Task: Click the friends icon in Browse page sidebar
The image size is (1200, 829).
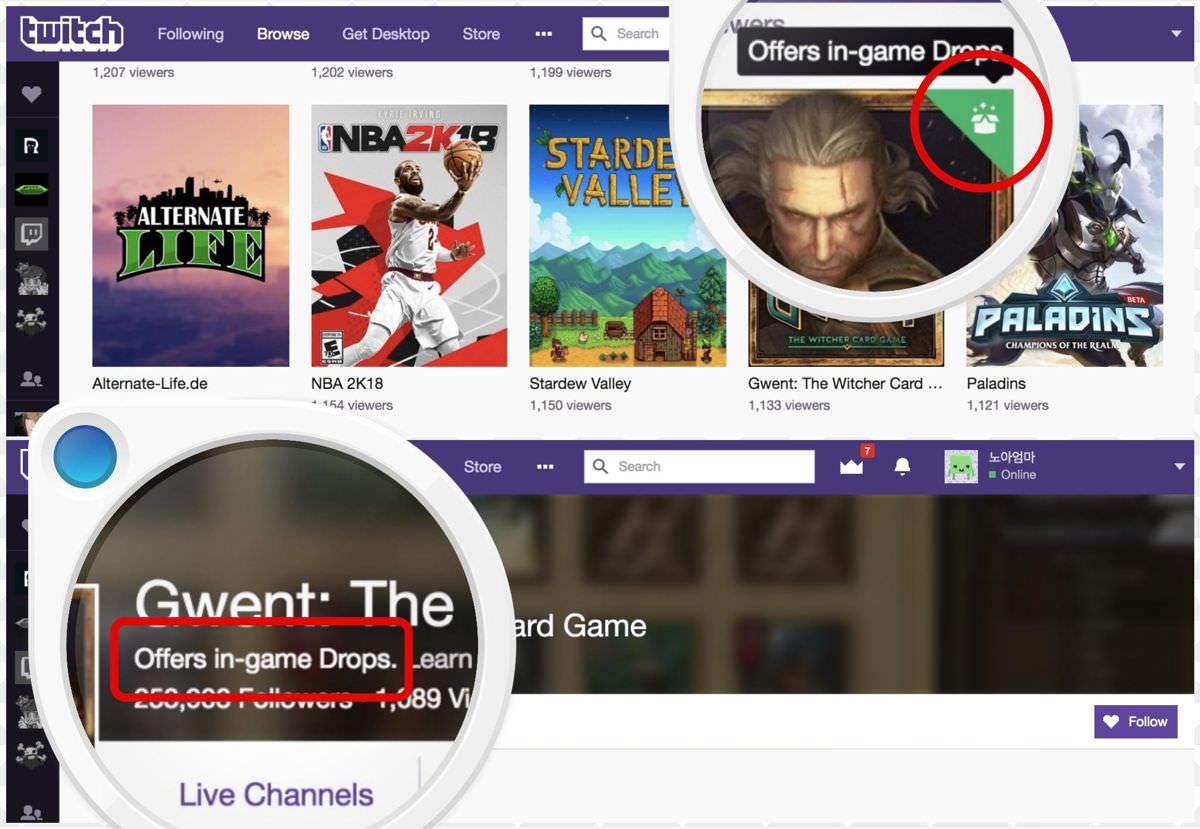Action: pyautogui.click(x=32, y=379)
